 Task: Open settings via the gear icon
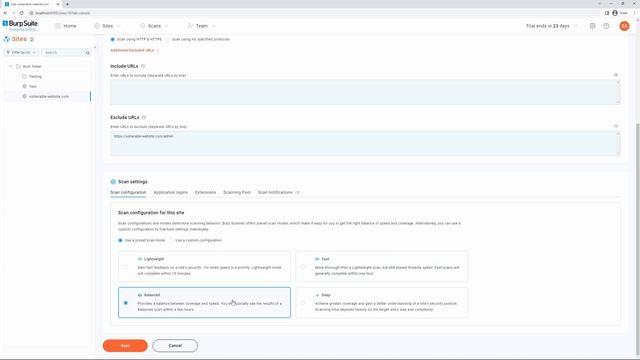[592, 26]
